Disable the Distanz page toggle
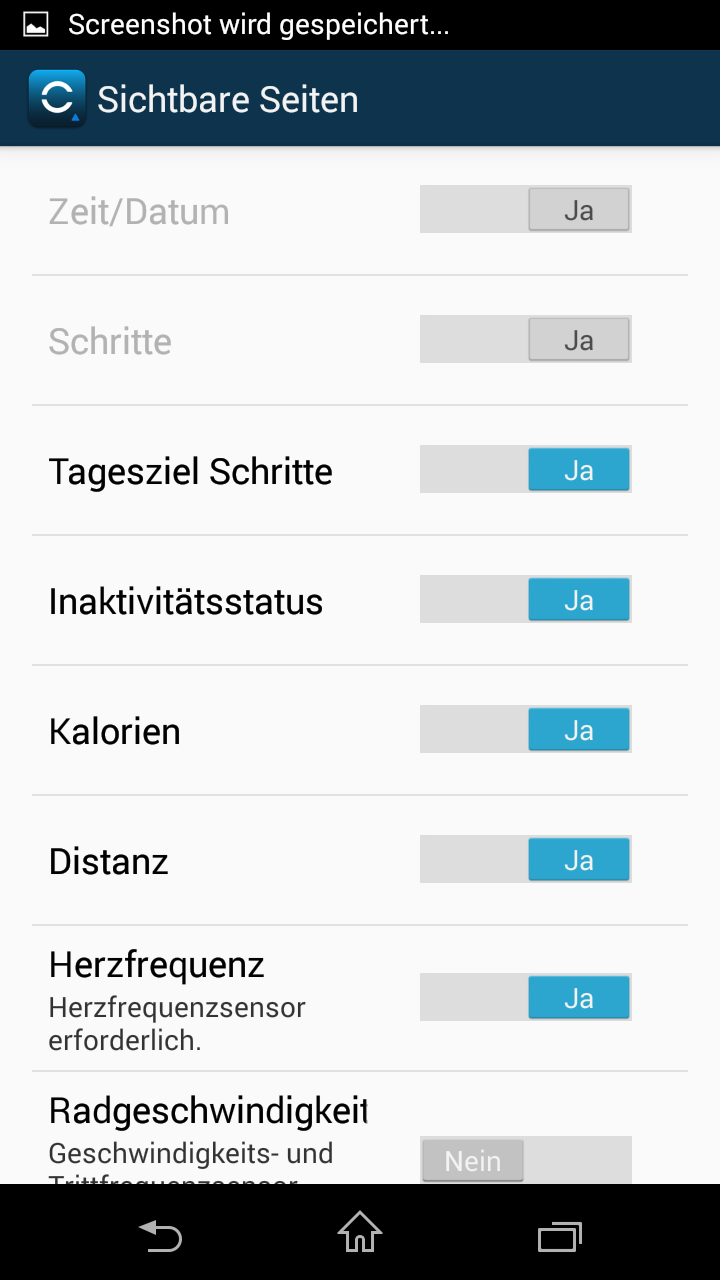The width and height of the screenshot is (720, 1280). pos(526,860)
